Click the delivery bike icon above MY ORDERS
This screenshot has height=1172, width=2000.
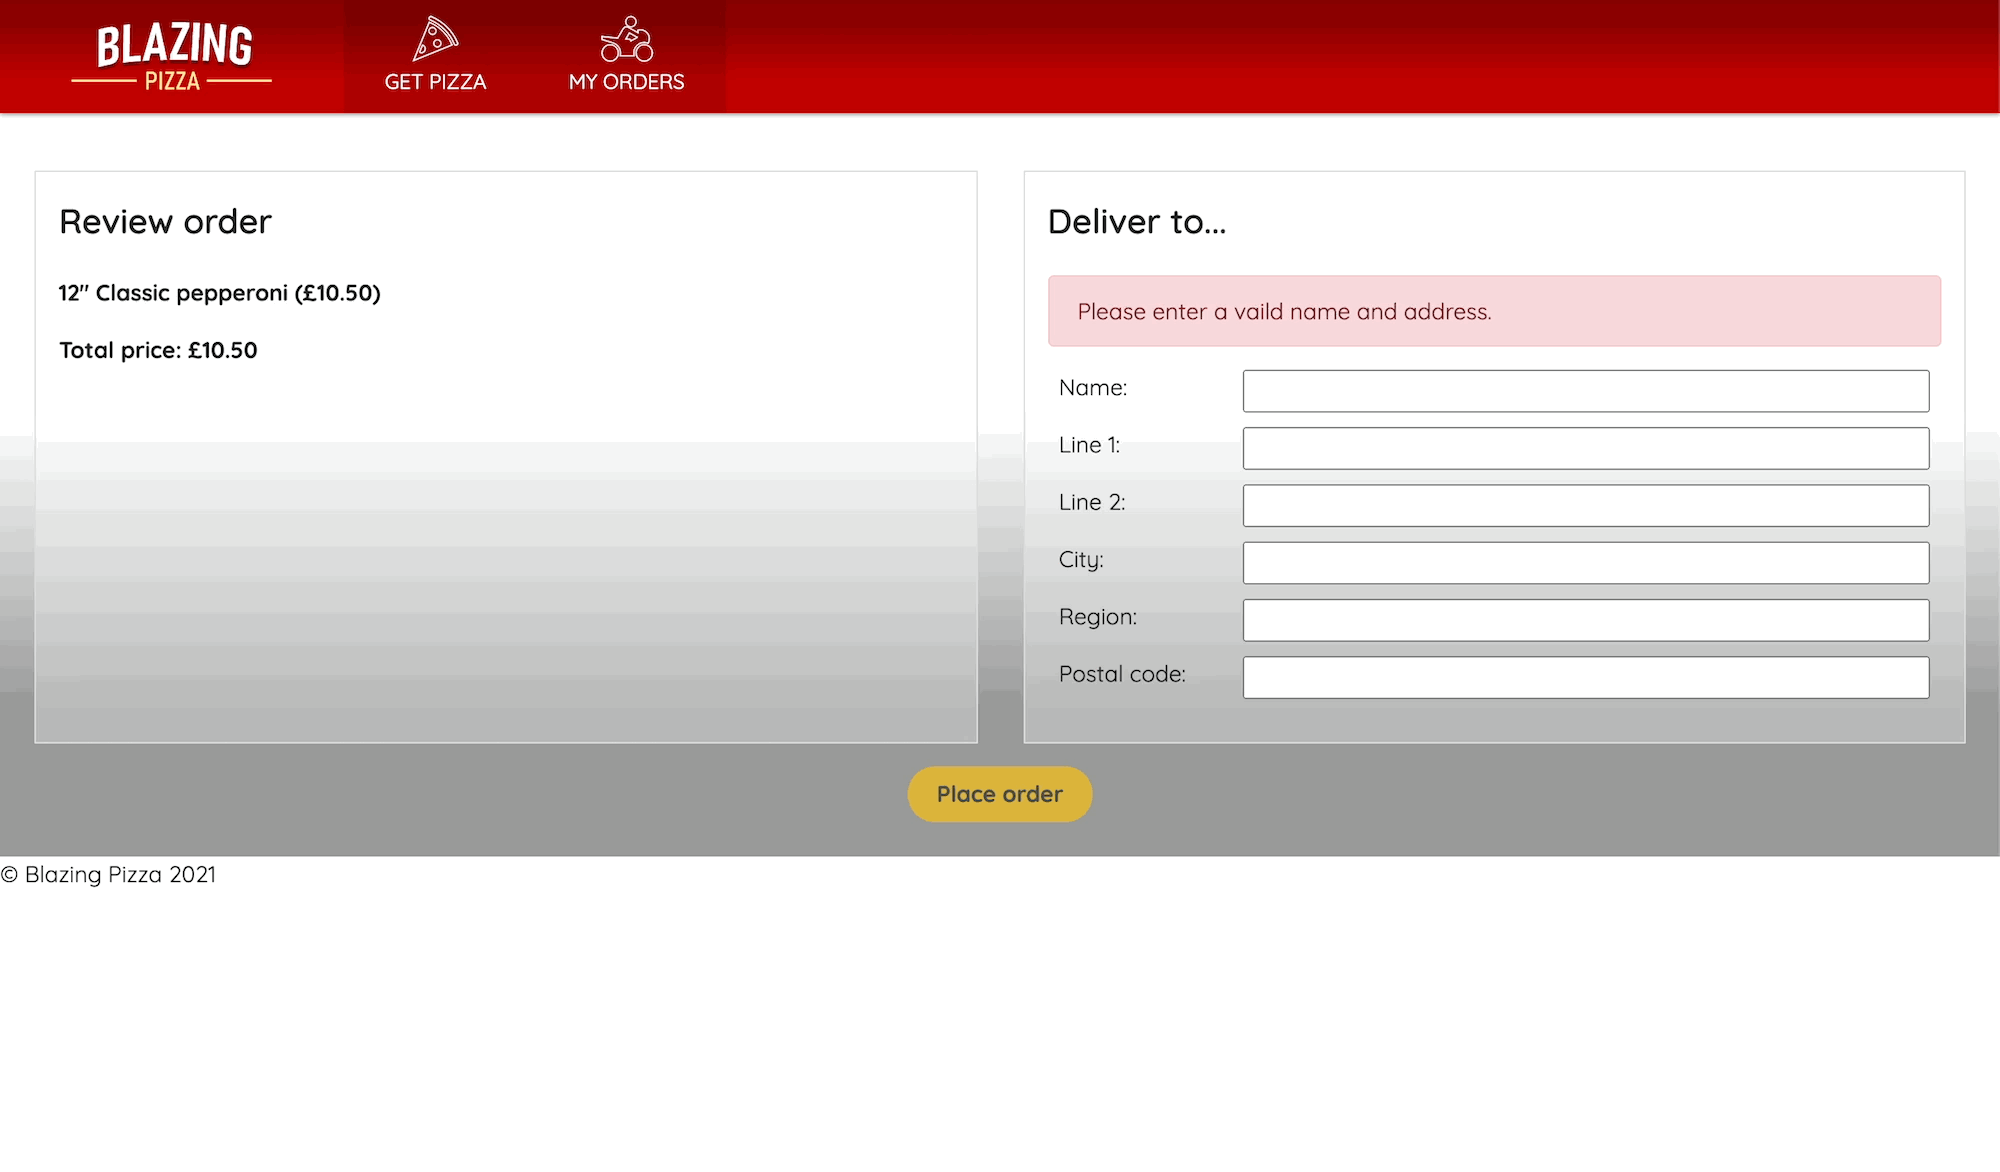point(627,36)
